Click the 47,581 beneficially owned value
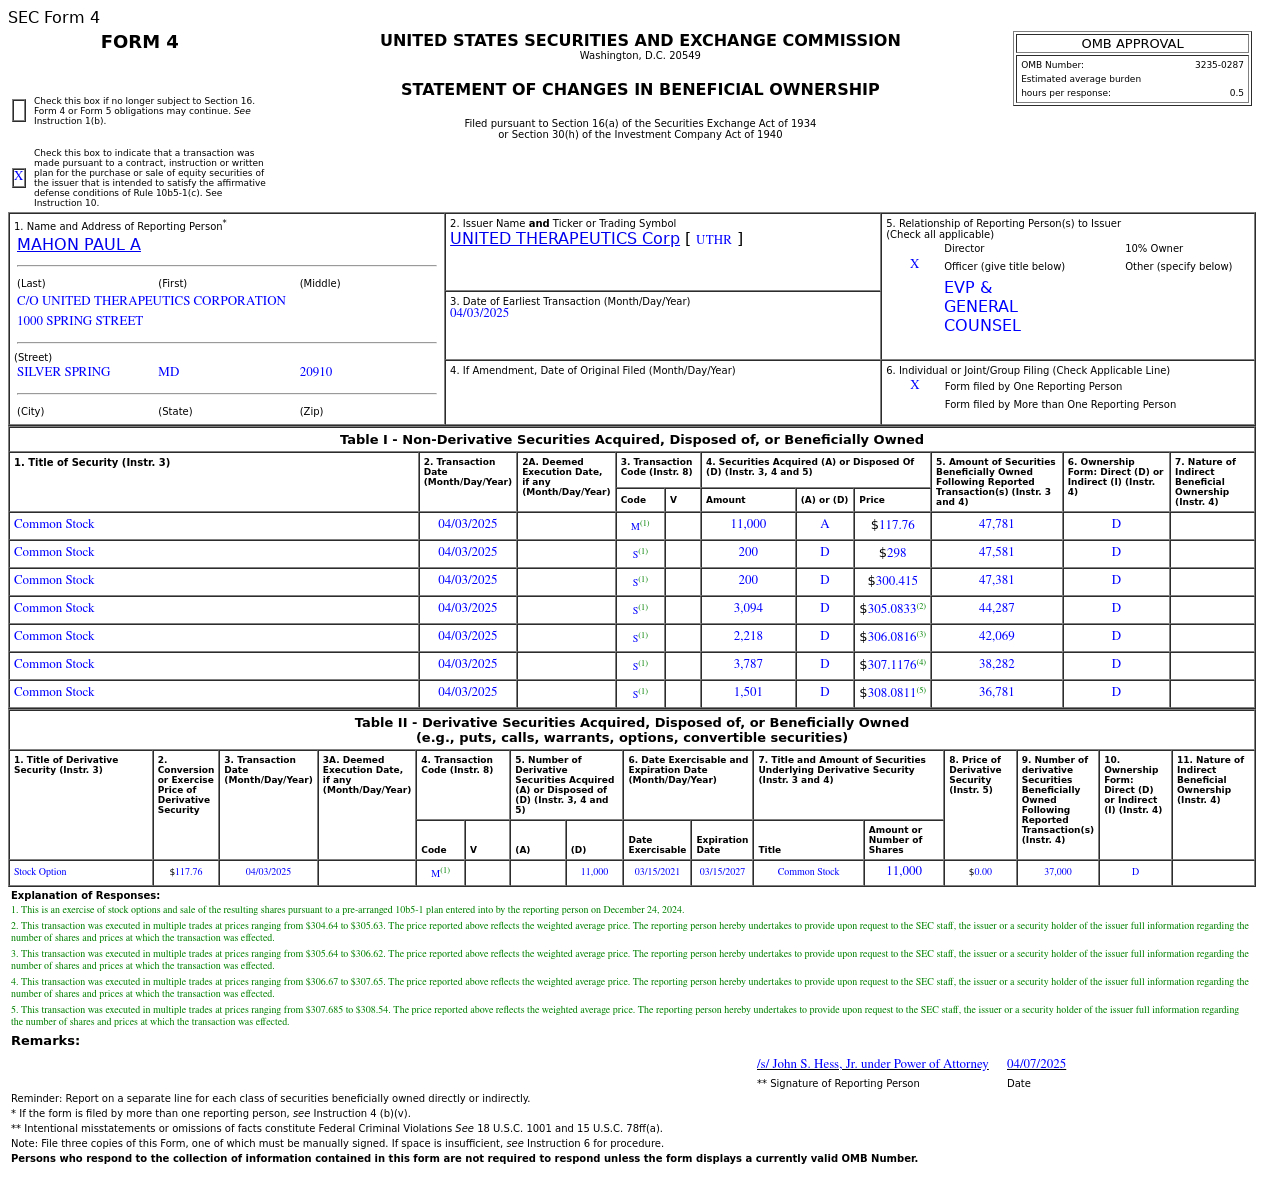1264x1189 pixels. pos(997,552)
